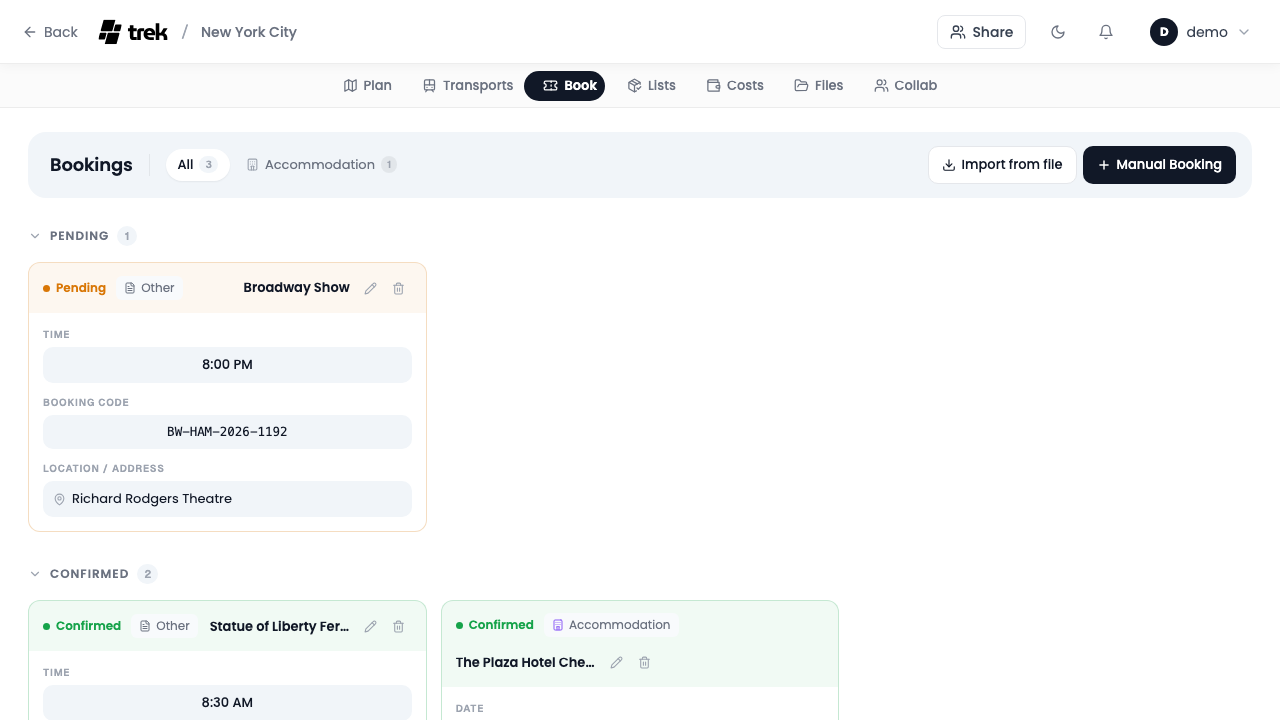Viewport: 1280px width, 720px height.
Task: Go Back to previous page
Action: click(x=50, y=32)
